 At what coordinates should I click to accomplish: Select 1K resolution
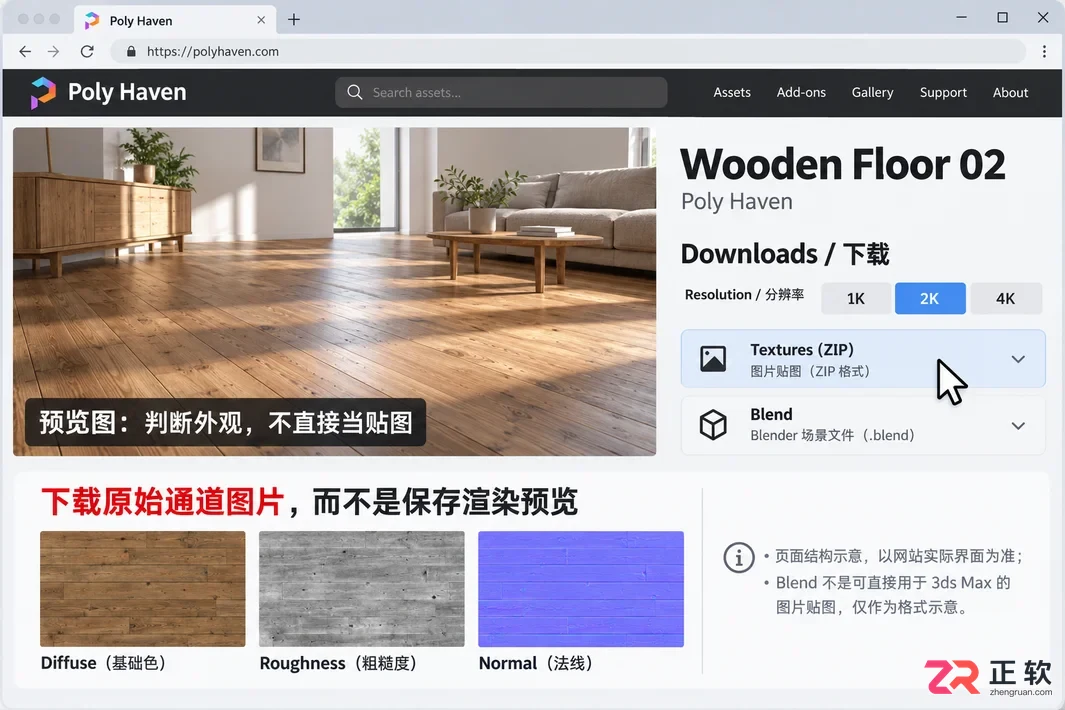coord(856,298)
